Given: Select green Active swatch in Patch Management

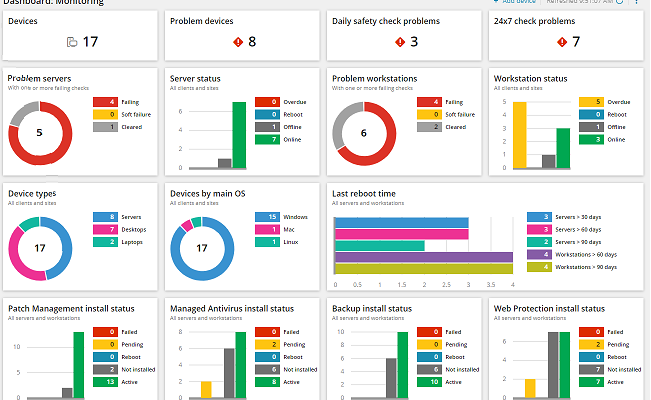Looking at the screenshot, I should pos(105,382).
